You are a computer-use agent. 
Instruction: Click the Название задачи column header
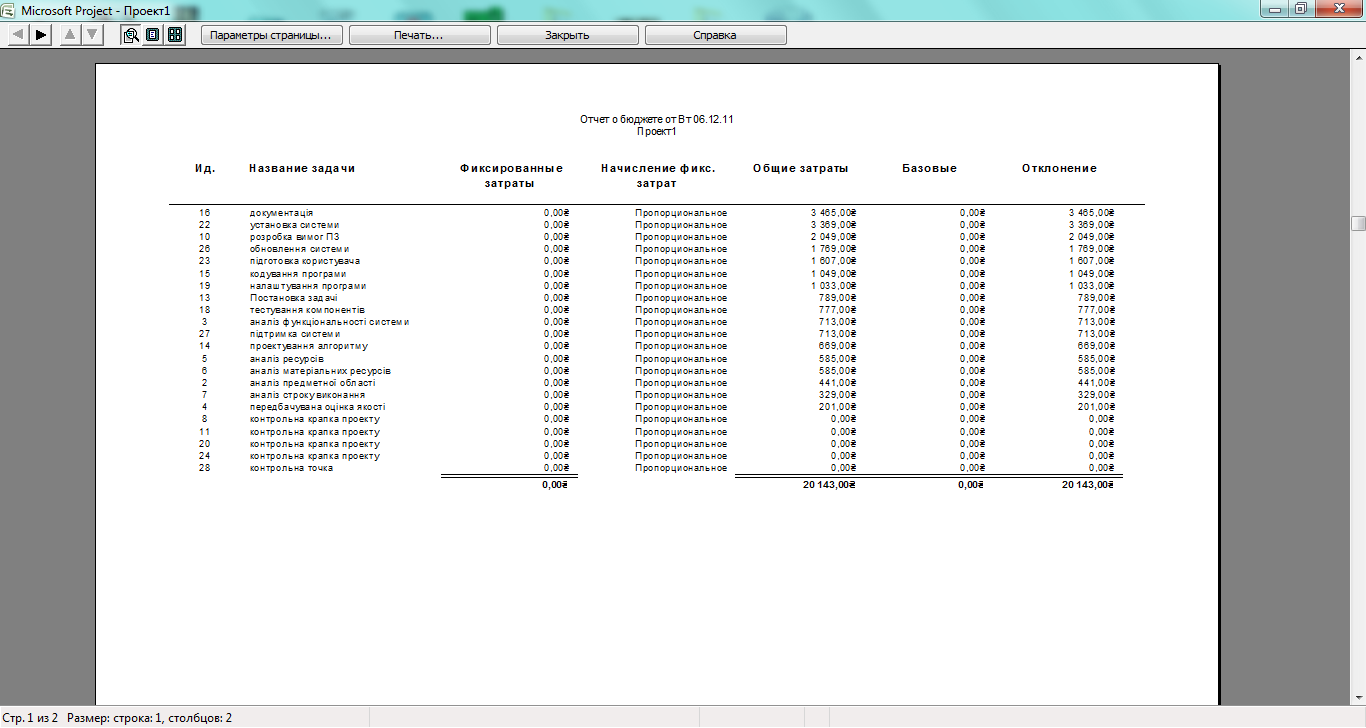302,168
